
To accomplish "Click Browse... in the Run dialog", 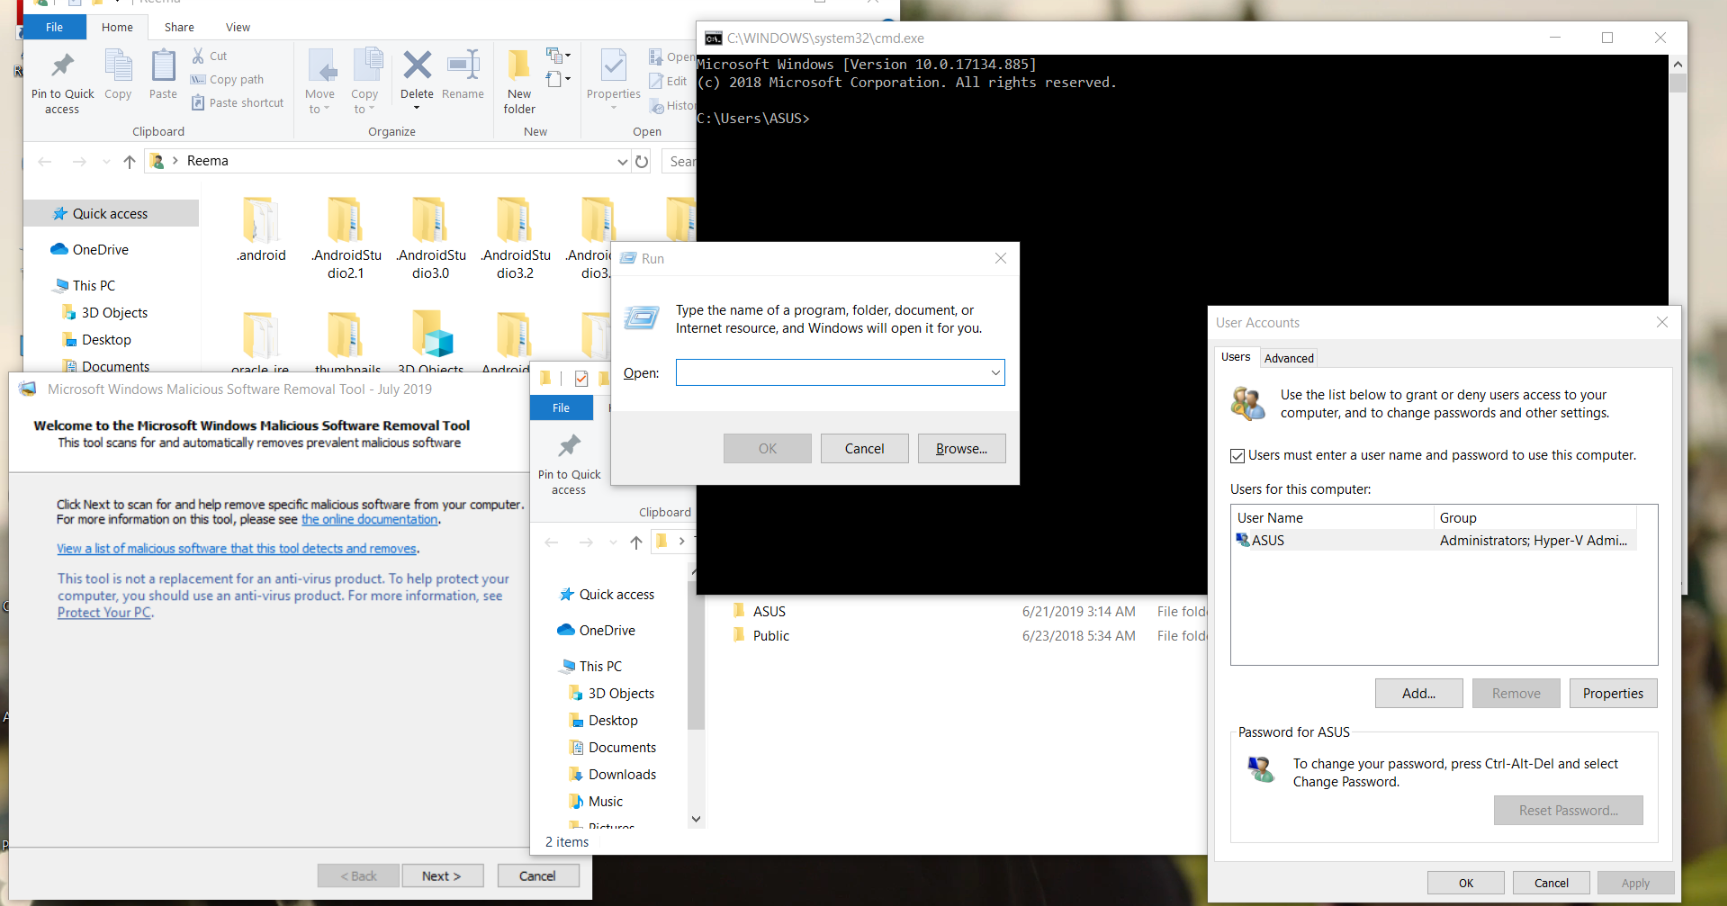I will (x=961, y=449).
